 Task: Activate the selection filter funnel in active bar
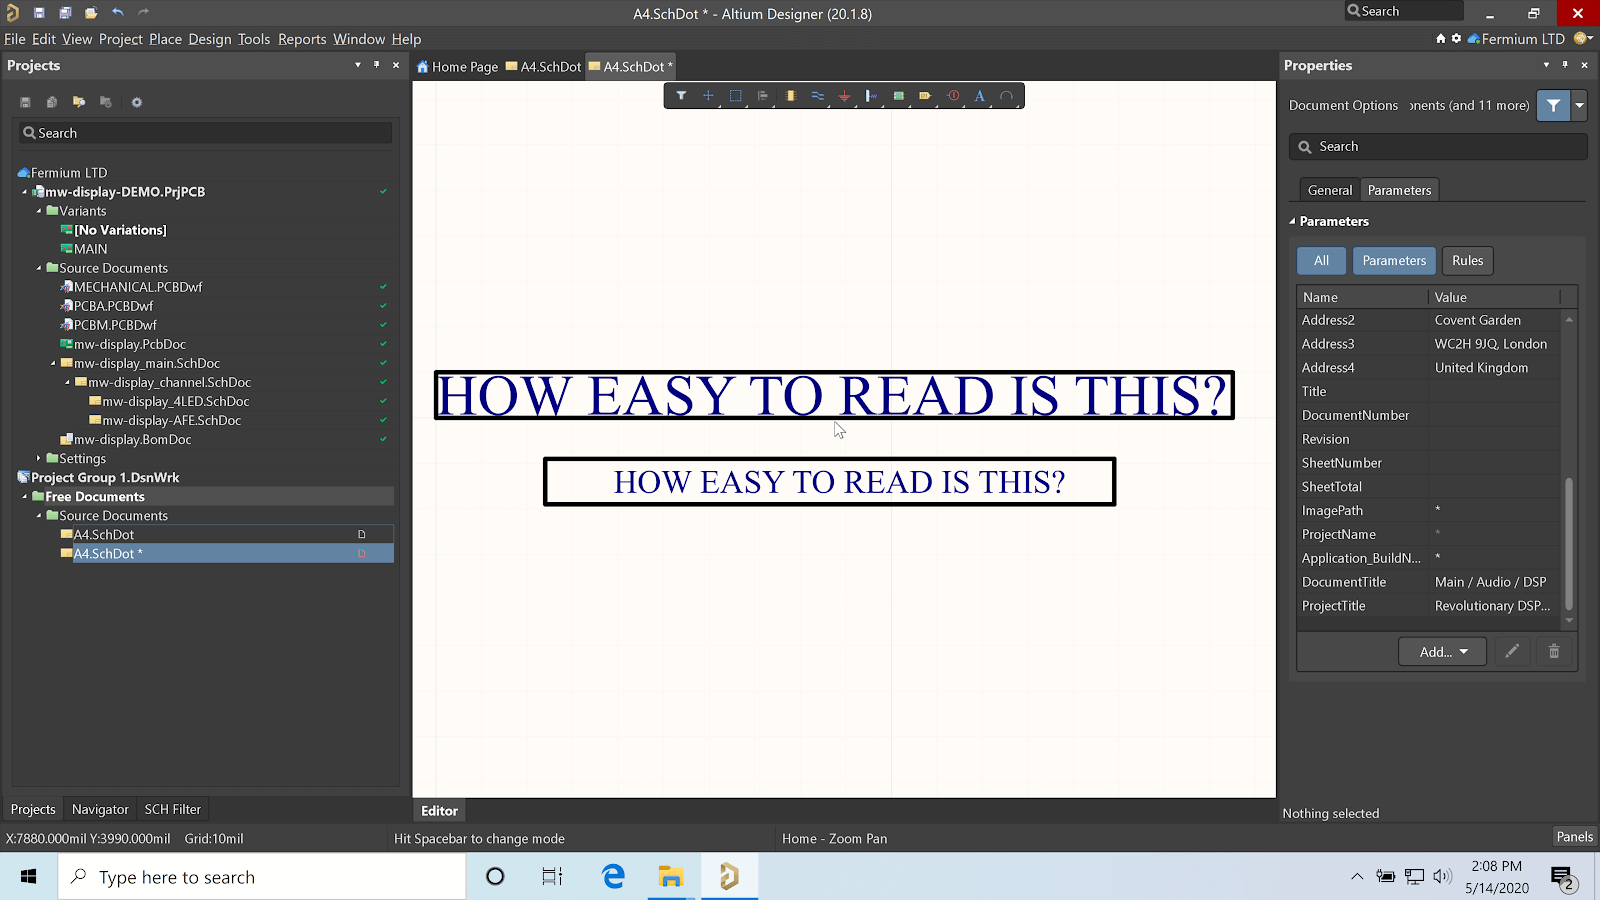point(681,96)
